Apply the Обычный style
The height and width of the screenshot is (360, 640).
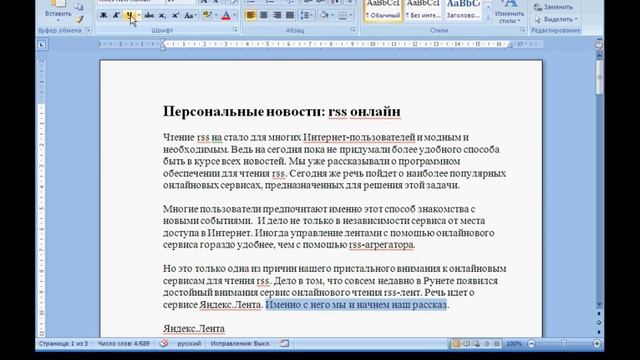tap(382, 11)
